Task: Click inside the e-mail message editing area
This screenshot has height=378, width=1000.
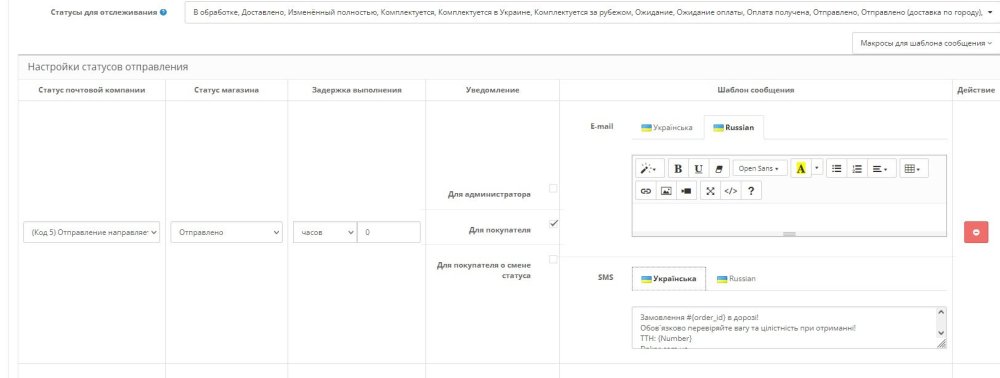Action: click(x=789, y=217)
